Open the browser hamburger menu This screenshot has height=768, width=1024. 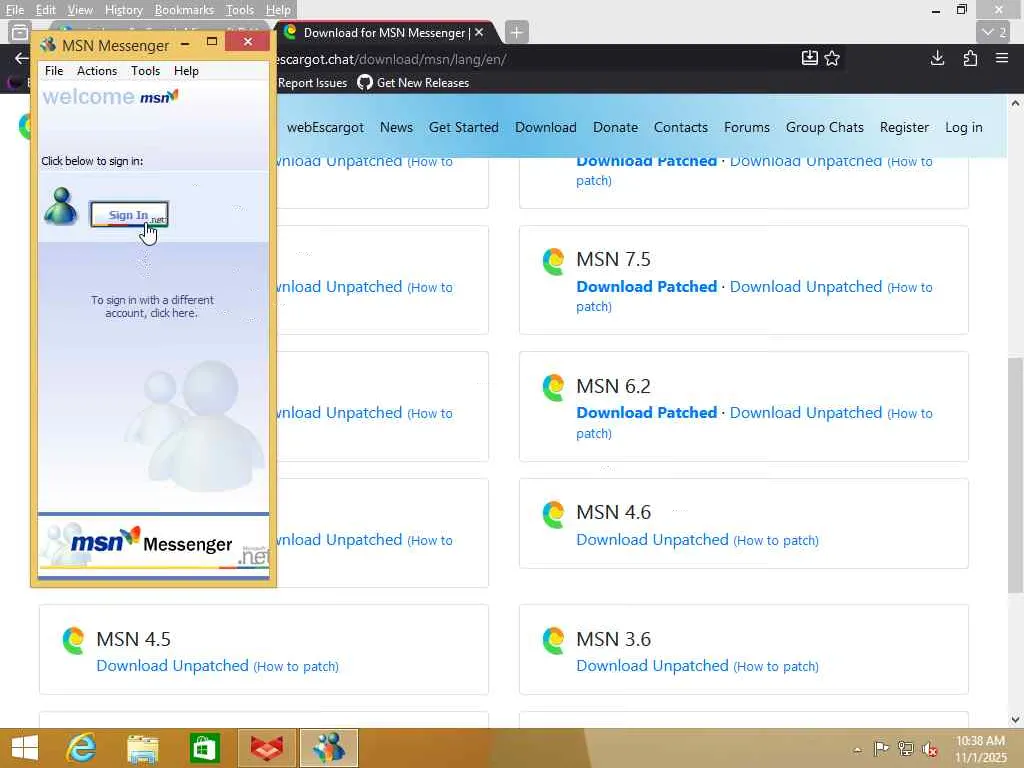[1002, 58]
